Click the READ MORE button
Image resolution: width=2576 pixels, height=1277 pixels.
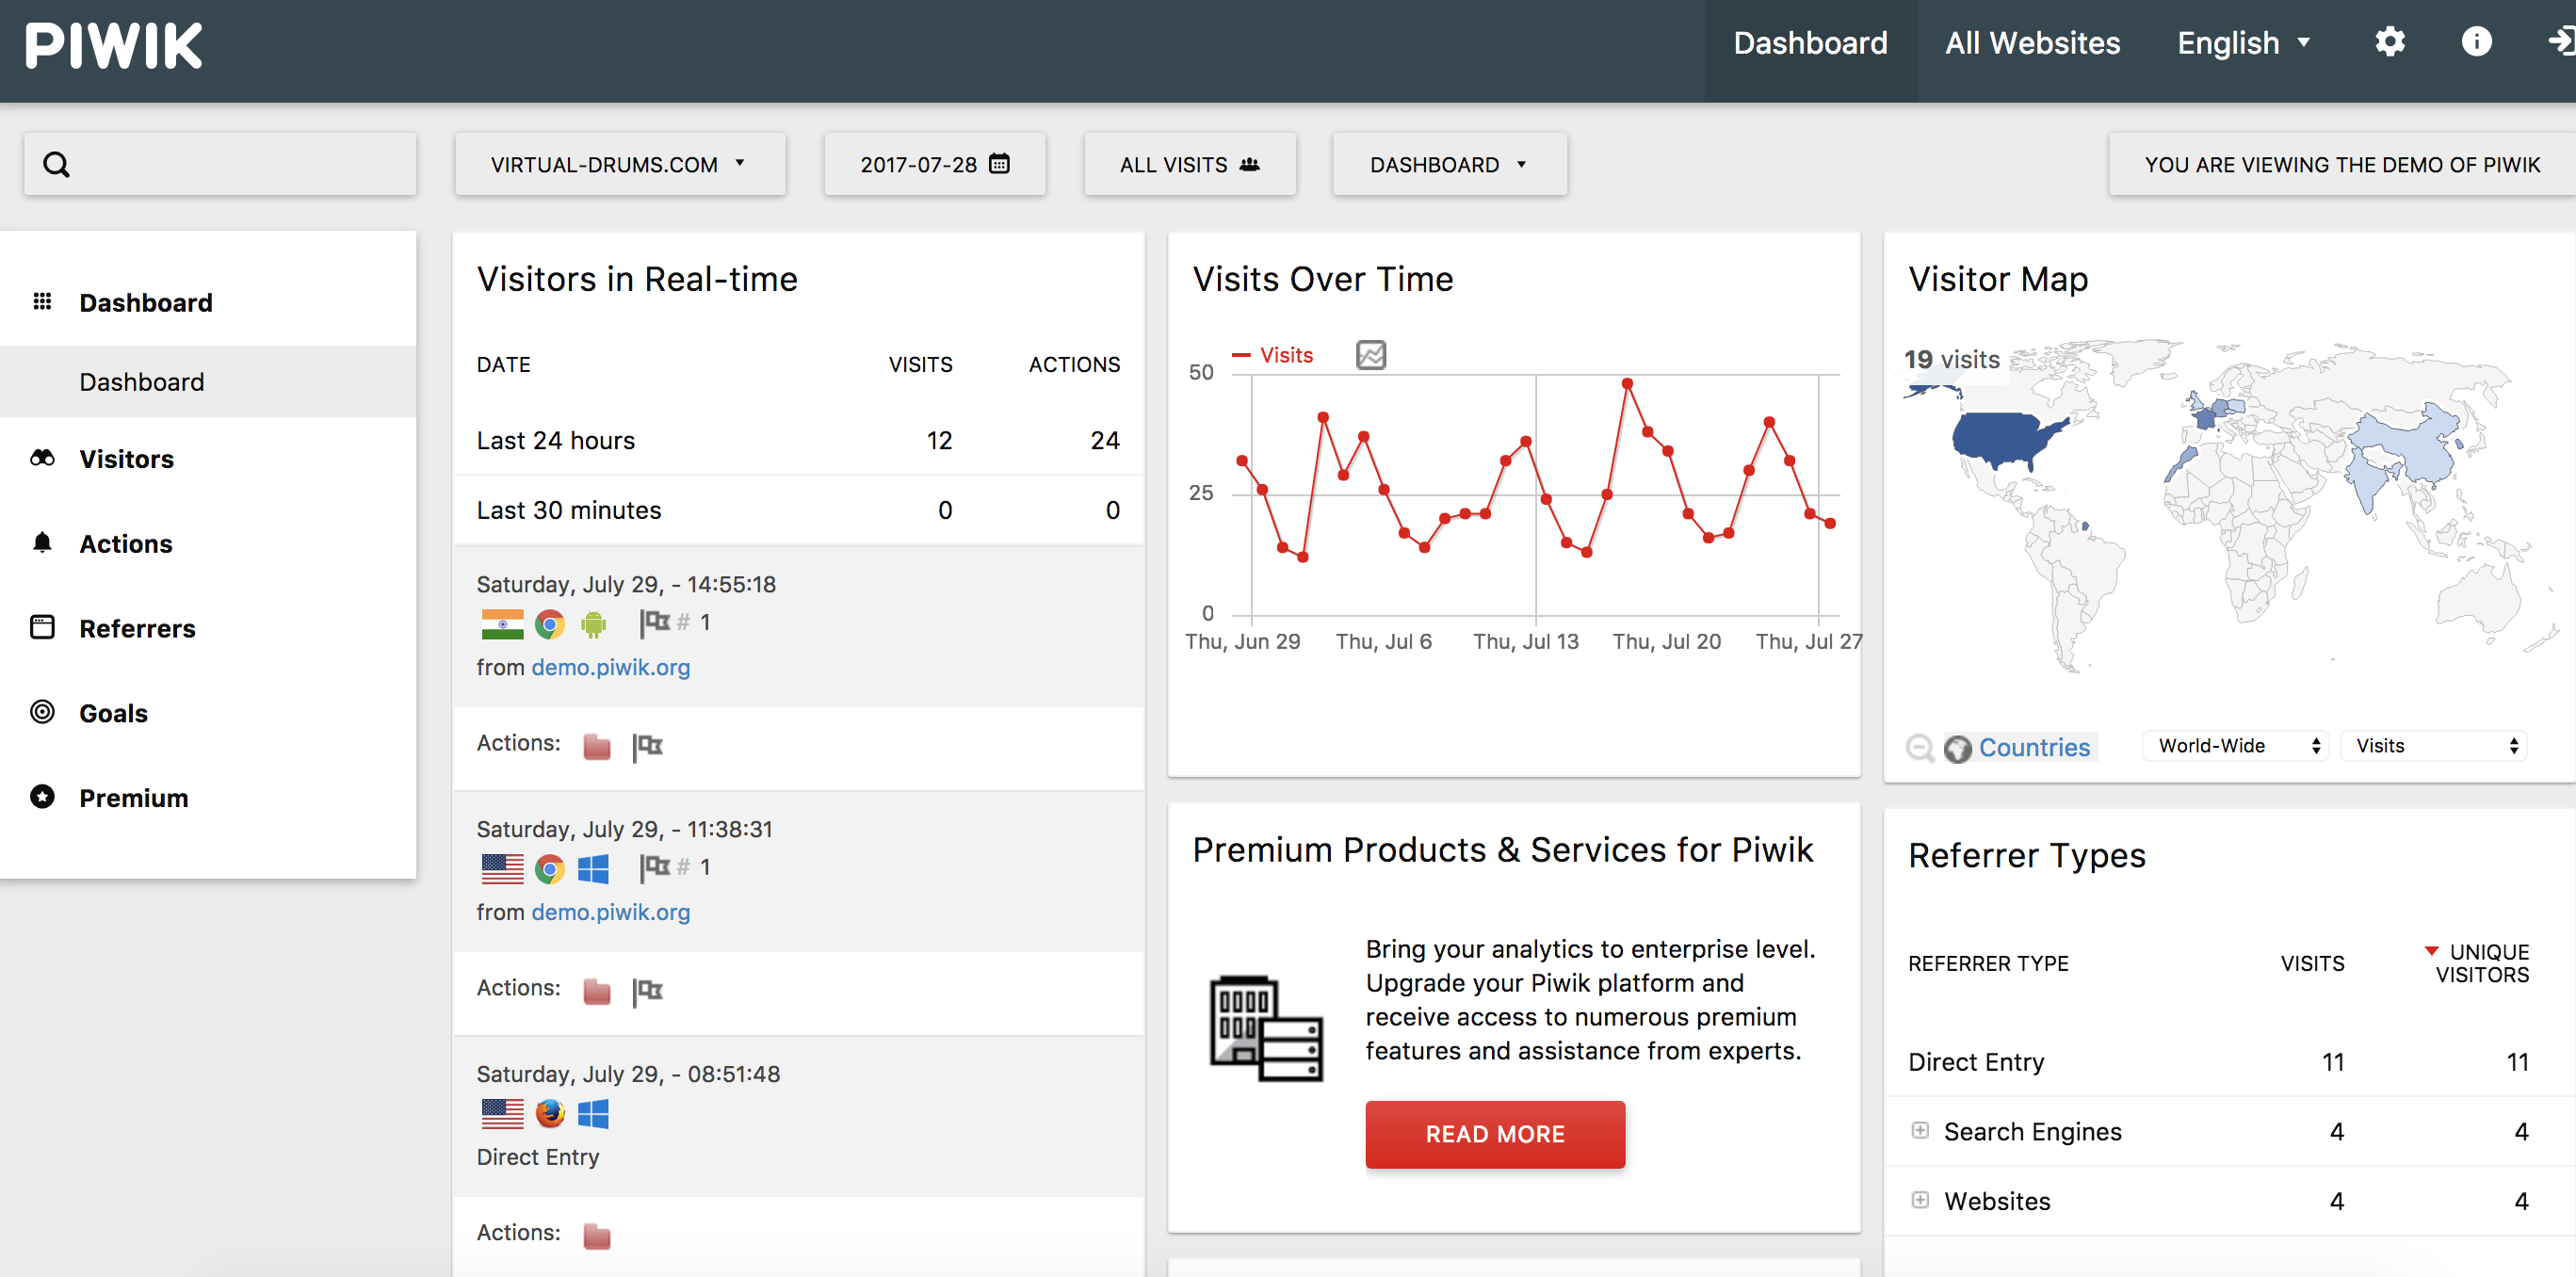[1495, 1134]
